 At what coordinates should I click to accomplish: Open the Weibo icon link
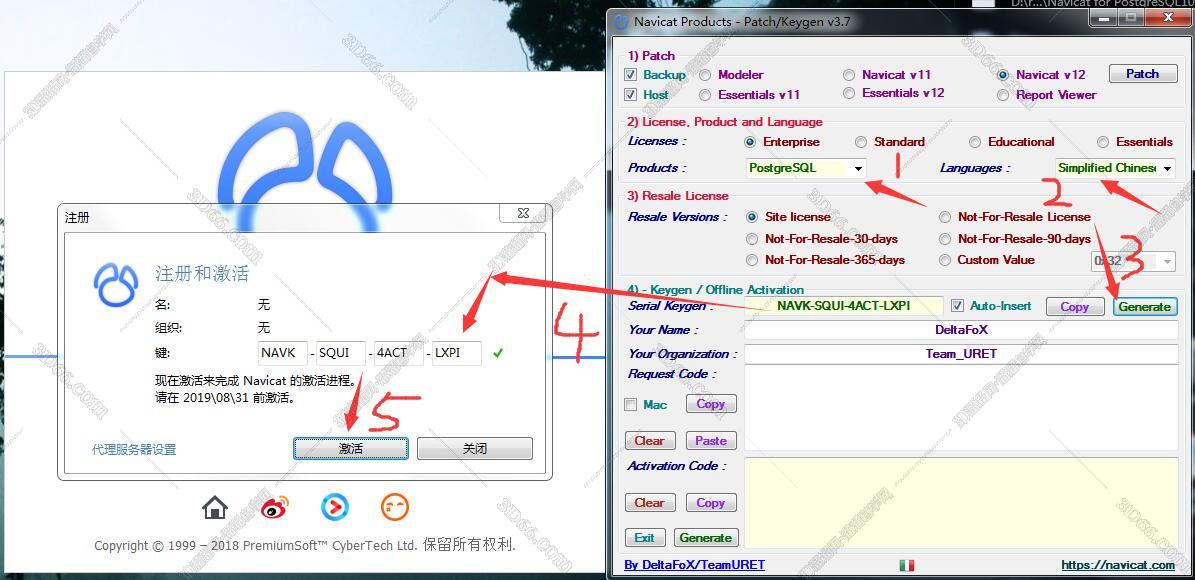pyautogui.click(x=275, y=508)
